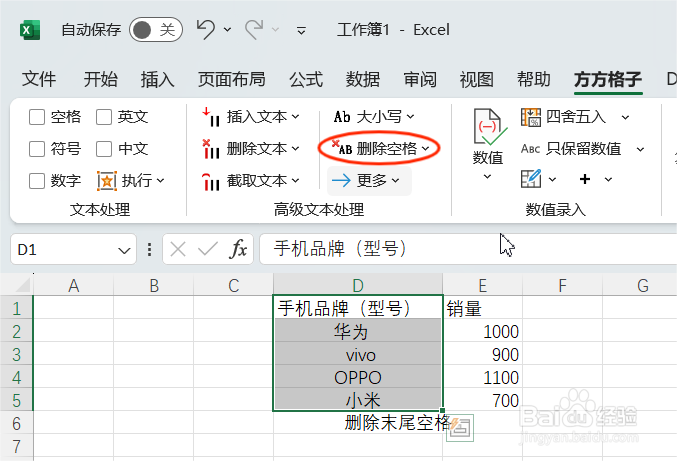Select the 销量 header cell

coord(483,308)
